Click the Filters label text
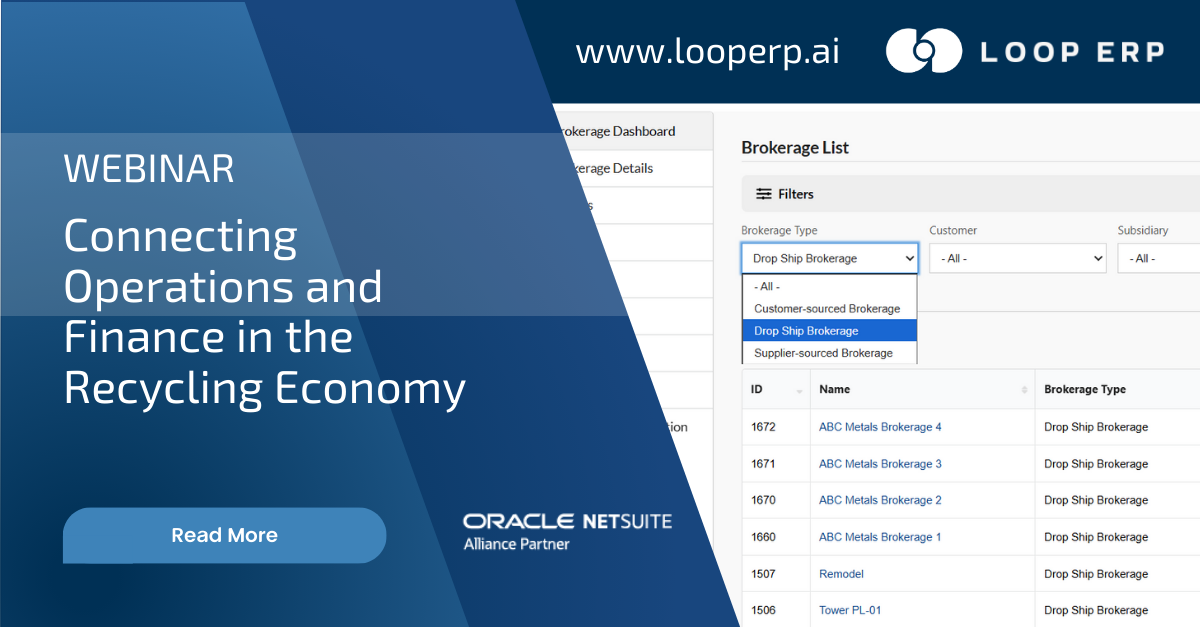Viewport: 1200px width, 627px height. 796,194
